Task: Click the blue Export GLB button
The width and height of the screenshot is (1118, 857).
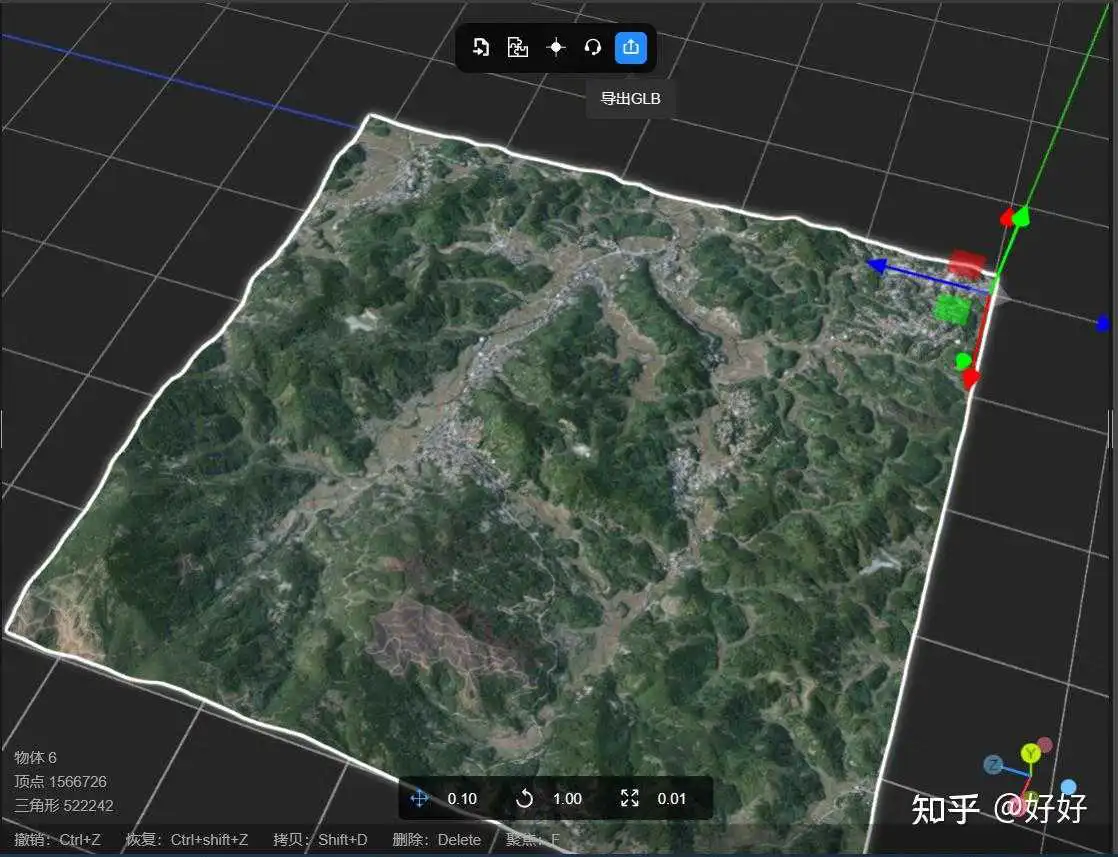Action: point(631,47)
